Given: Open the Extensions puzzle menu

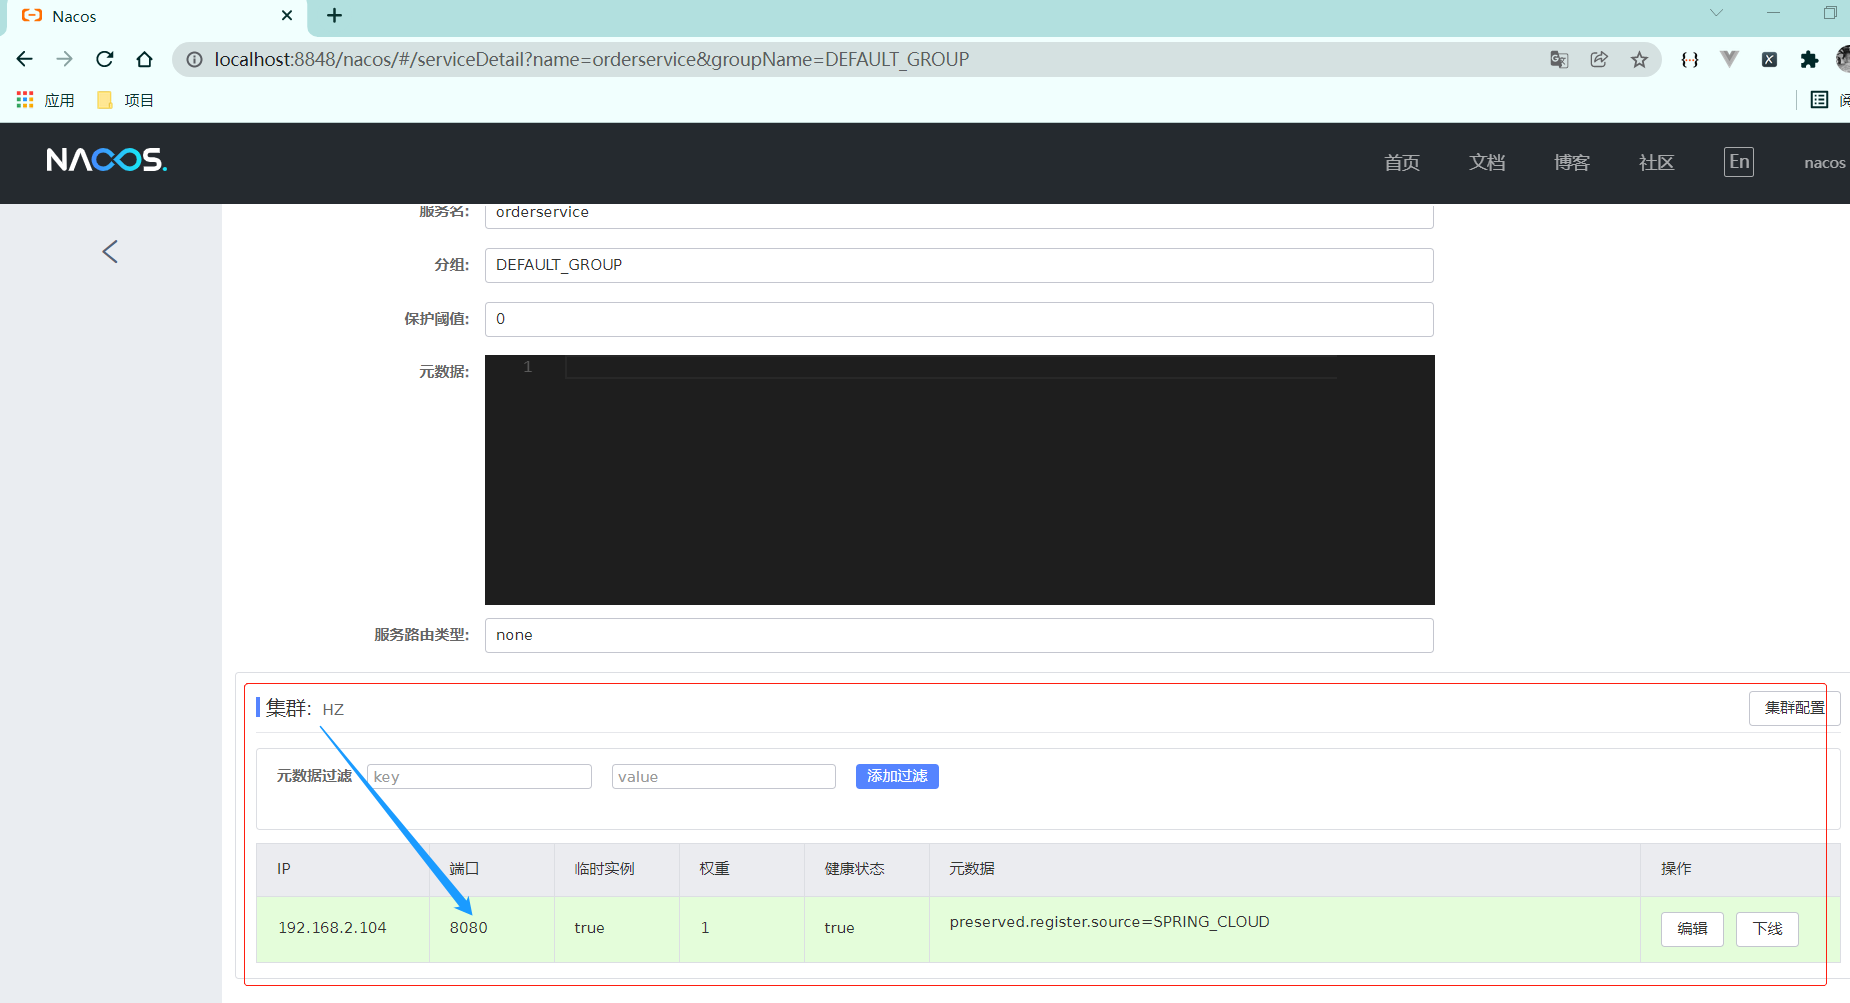Looking at the screenshot, I should 1809,59.
